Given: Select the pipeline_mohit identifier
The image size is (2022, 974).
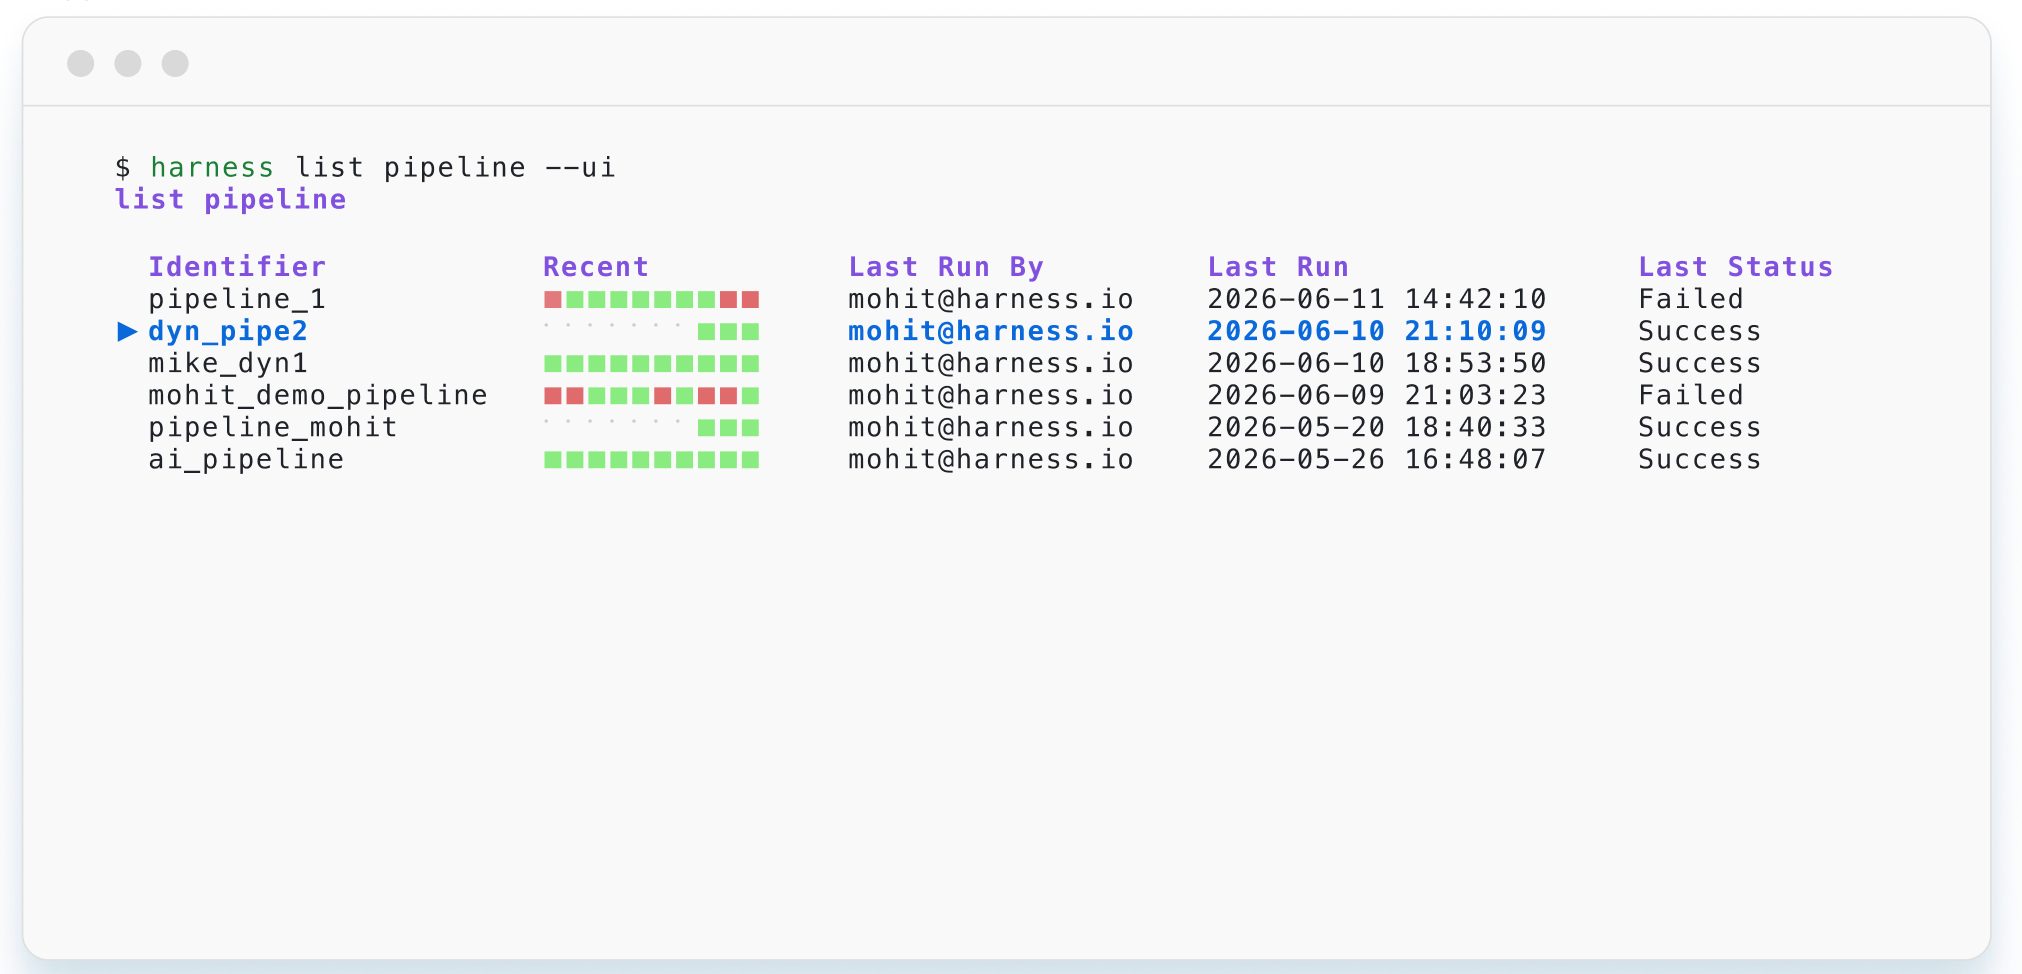Looking at the screenshot, I should point(273,427).
